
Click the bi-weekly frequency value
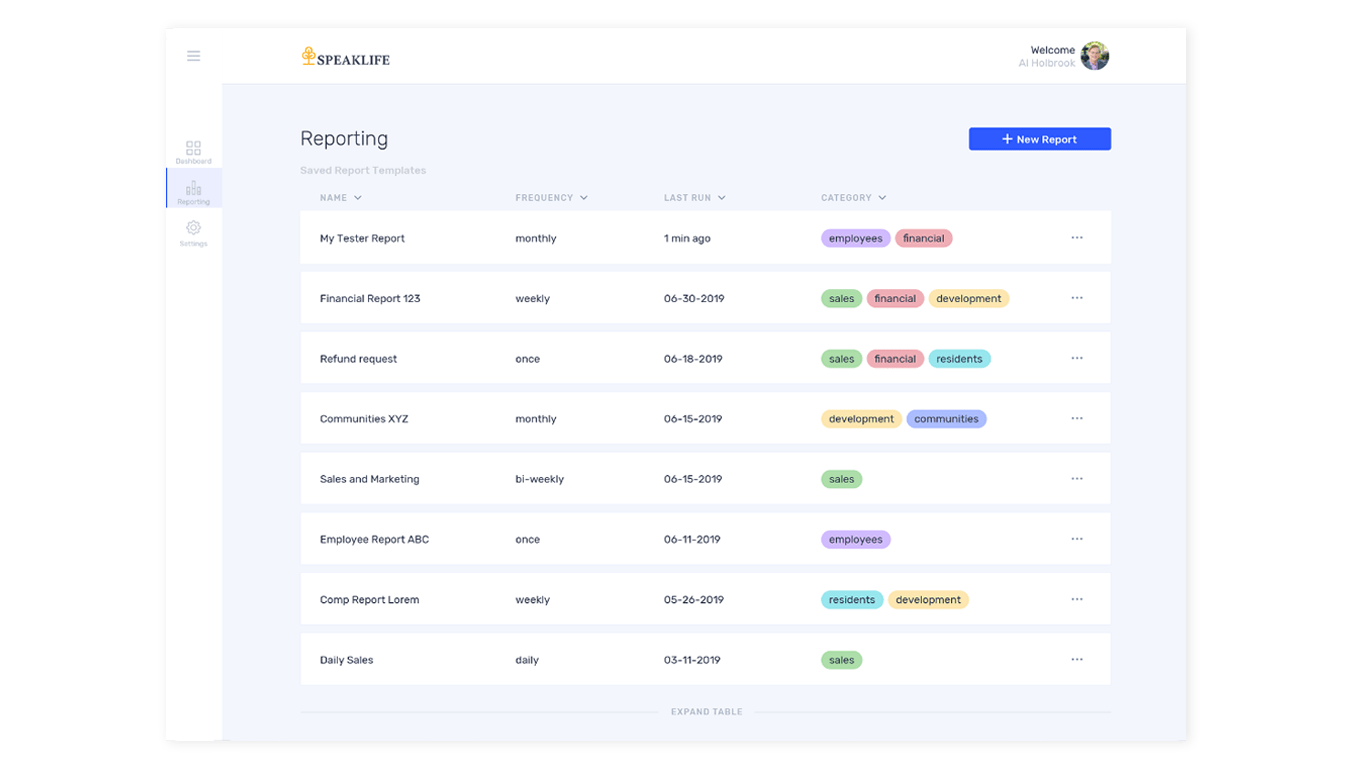pos(540,479)
